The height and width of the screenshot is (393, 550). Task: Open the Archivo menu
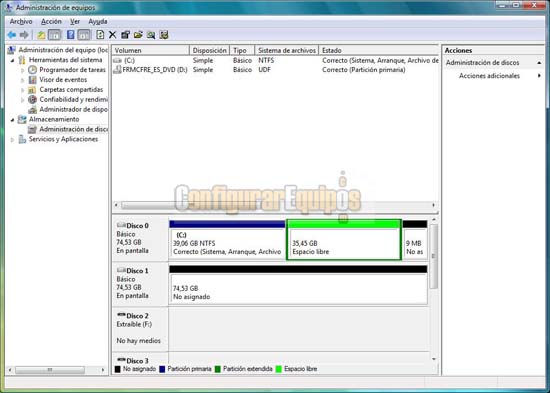[21, 22]
